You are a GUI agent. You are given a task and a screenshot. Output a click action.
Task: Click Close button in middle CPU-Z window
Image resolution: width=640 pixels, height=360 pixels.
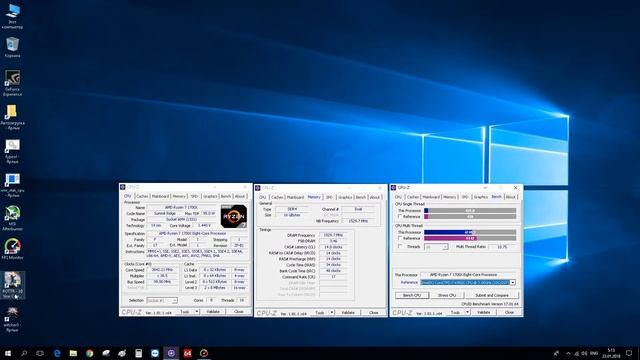coord(373,313)
